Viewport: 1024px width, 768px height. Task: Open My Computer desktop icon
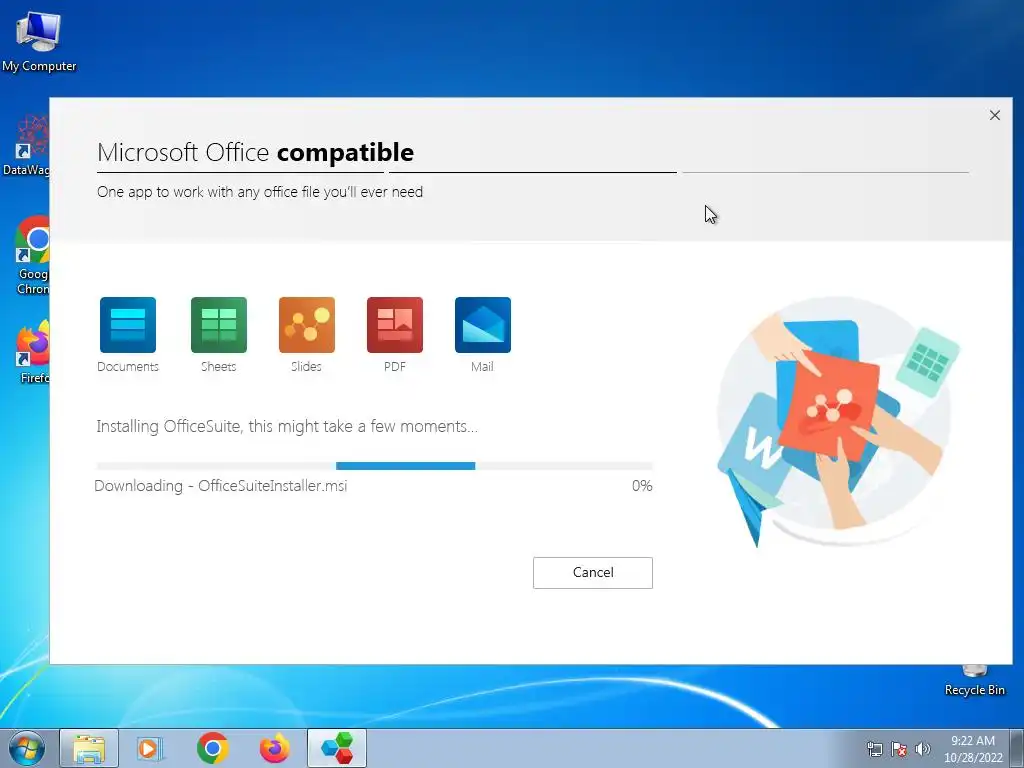click(x=38, y=42)
